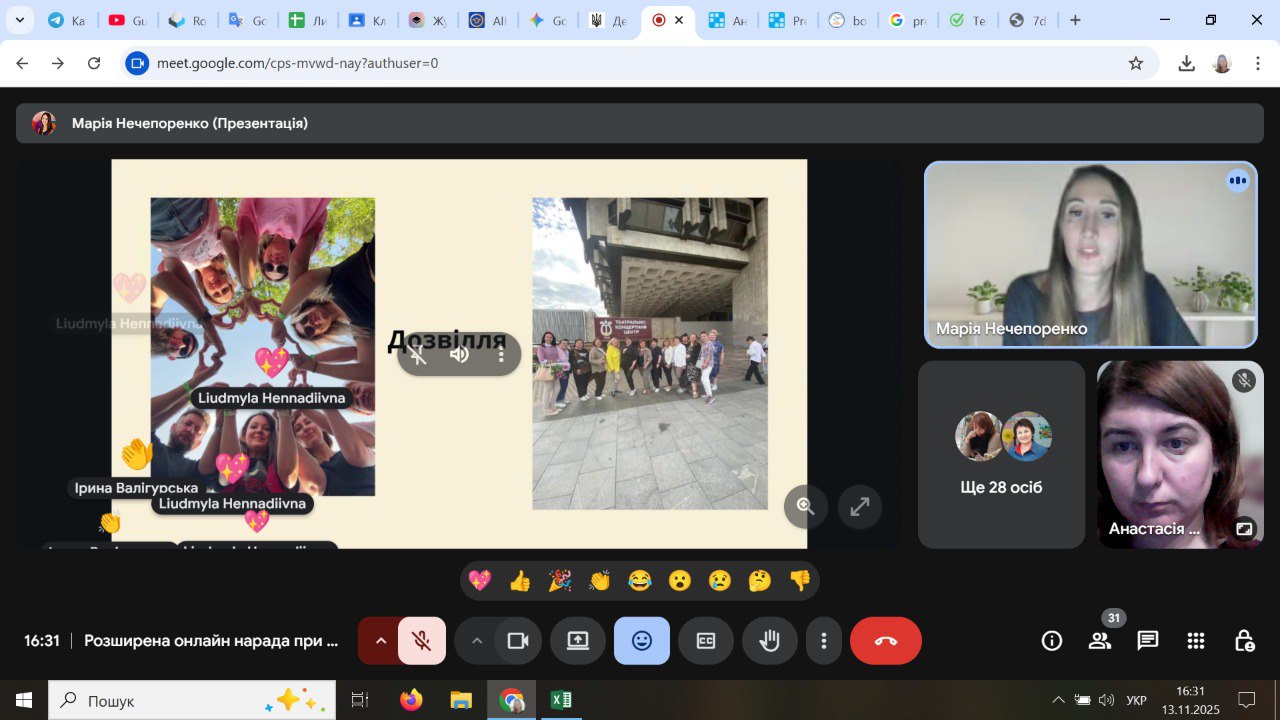Click the present screen button
The width and height of the screenshot is (1280, 720).
coord(578,641)
